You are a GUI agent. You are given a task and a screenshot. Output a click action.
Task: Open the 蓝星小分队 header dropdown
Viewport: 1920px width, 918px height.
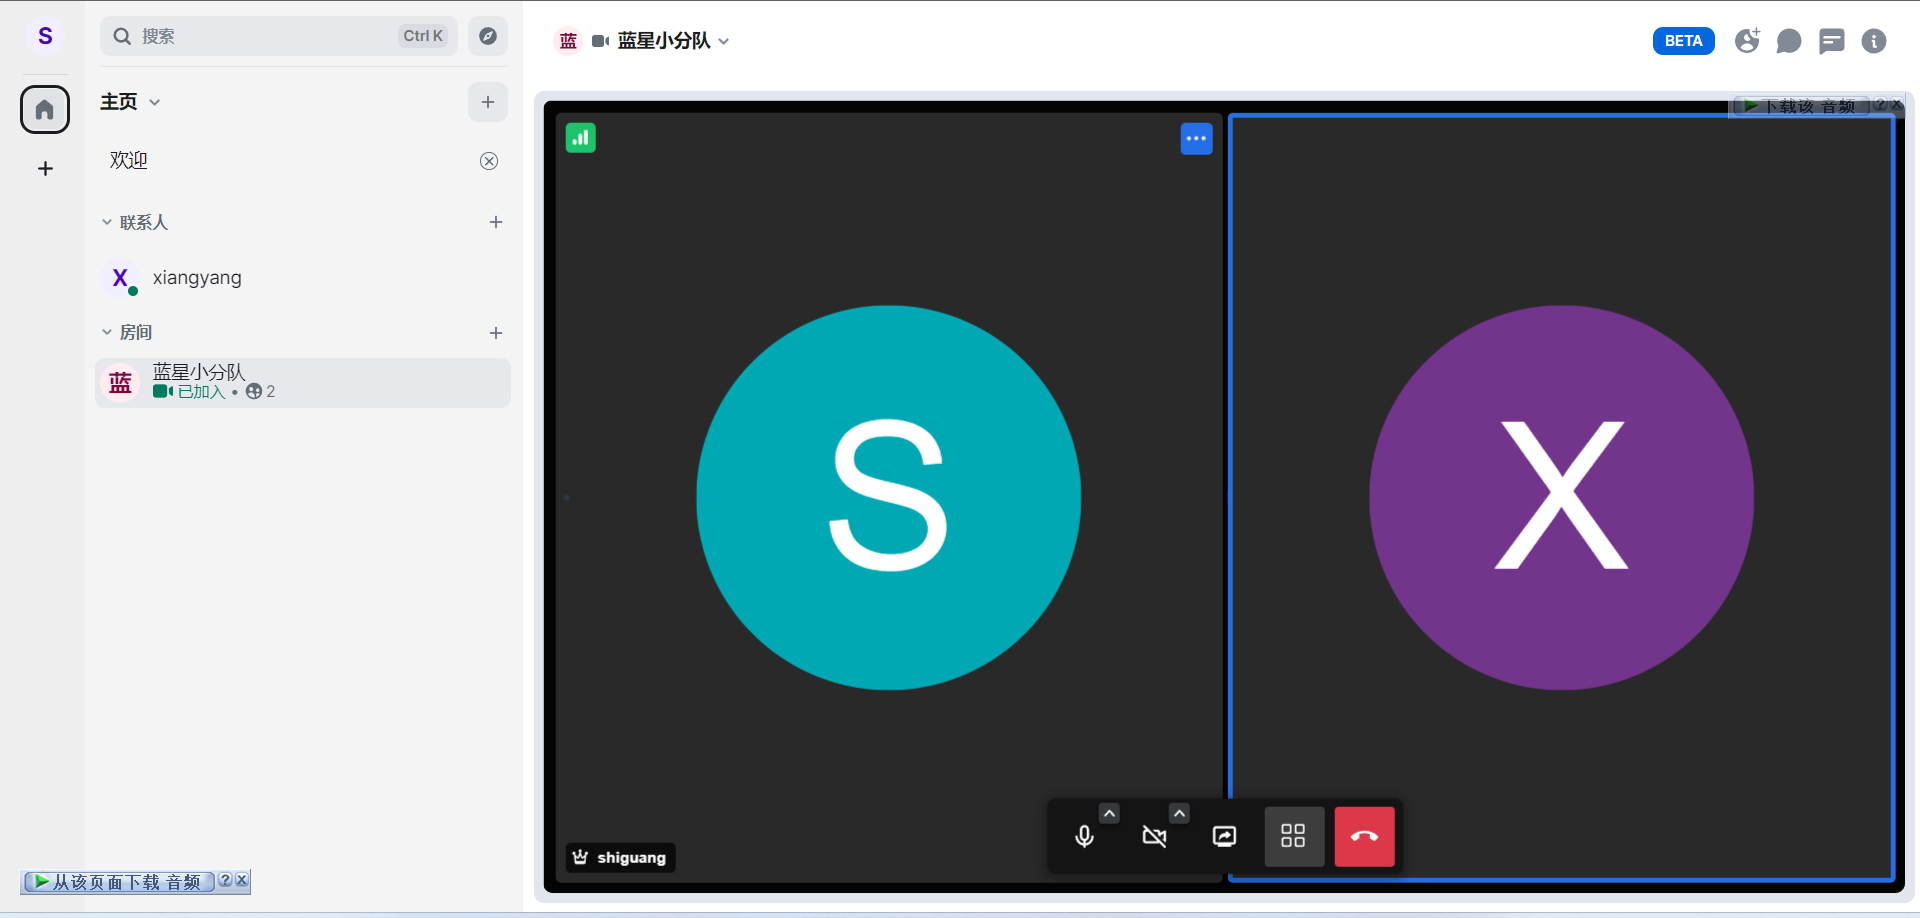pos(724,41)
